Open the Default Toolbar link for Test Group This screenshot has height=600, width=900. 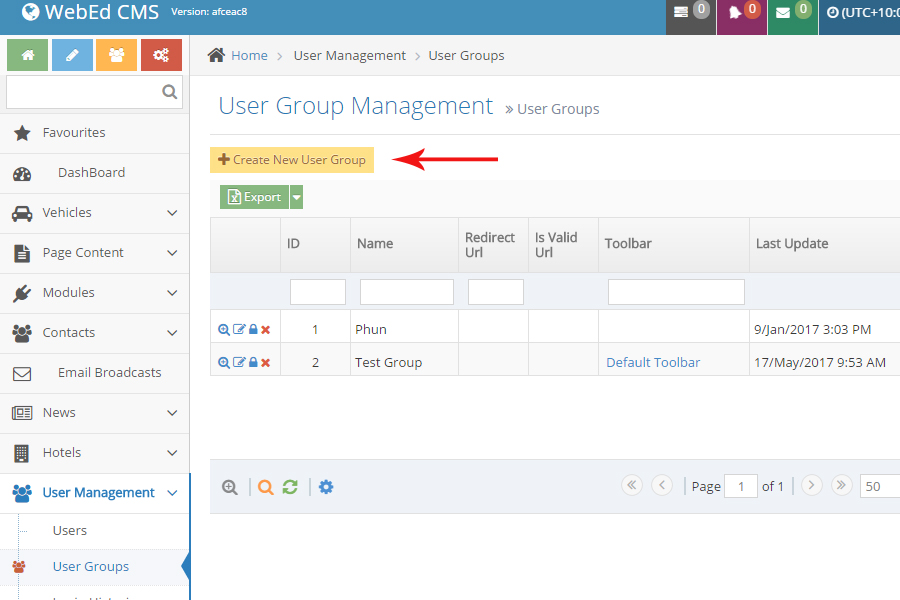(x=653, y=362)
